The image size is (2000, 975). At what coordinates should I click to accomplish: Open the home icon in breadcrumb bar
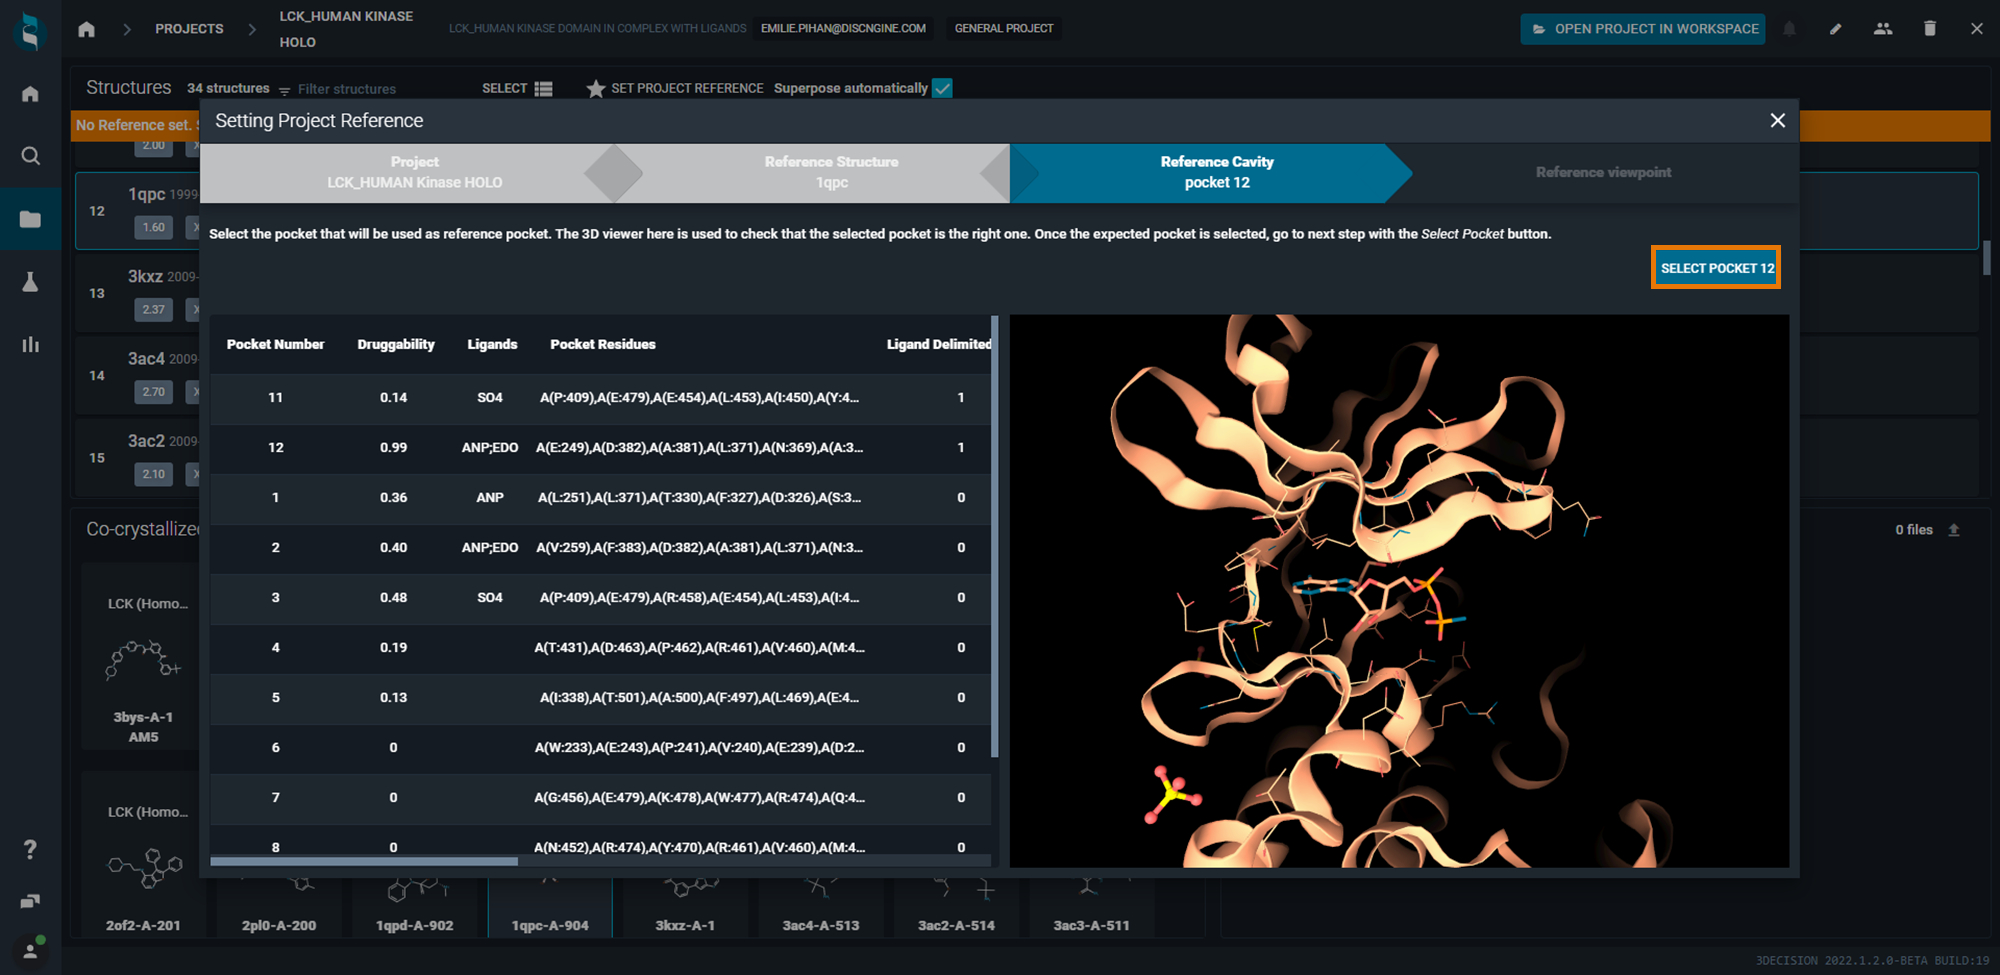[x=87, y=29]
